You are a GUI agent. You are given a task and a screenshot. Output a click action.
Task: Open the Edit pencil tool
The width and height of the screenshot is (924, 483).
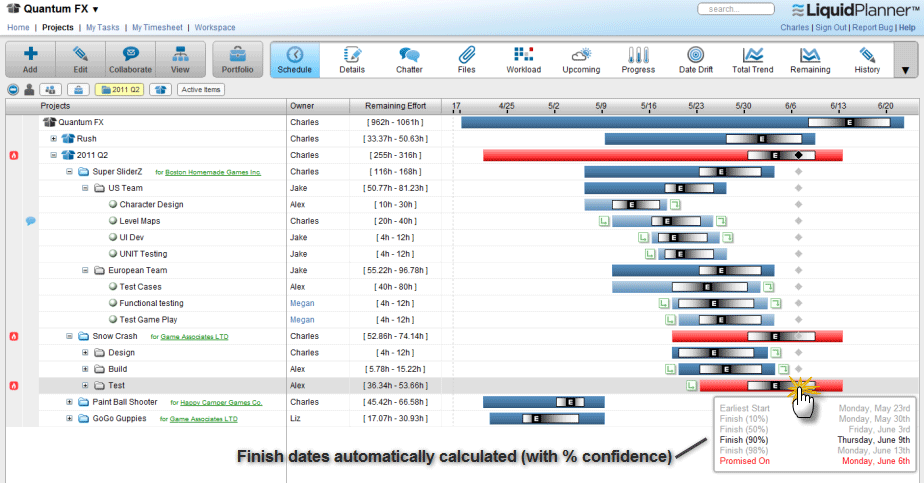pyautogui.click(x=81, y=59)
